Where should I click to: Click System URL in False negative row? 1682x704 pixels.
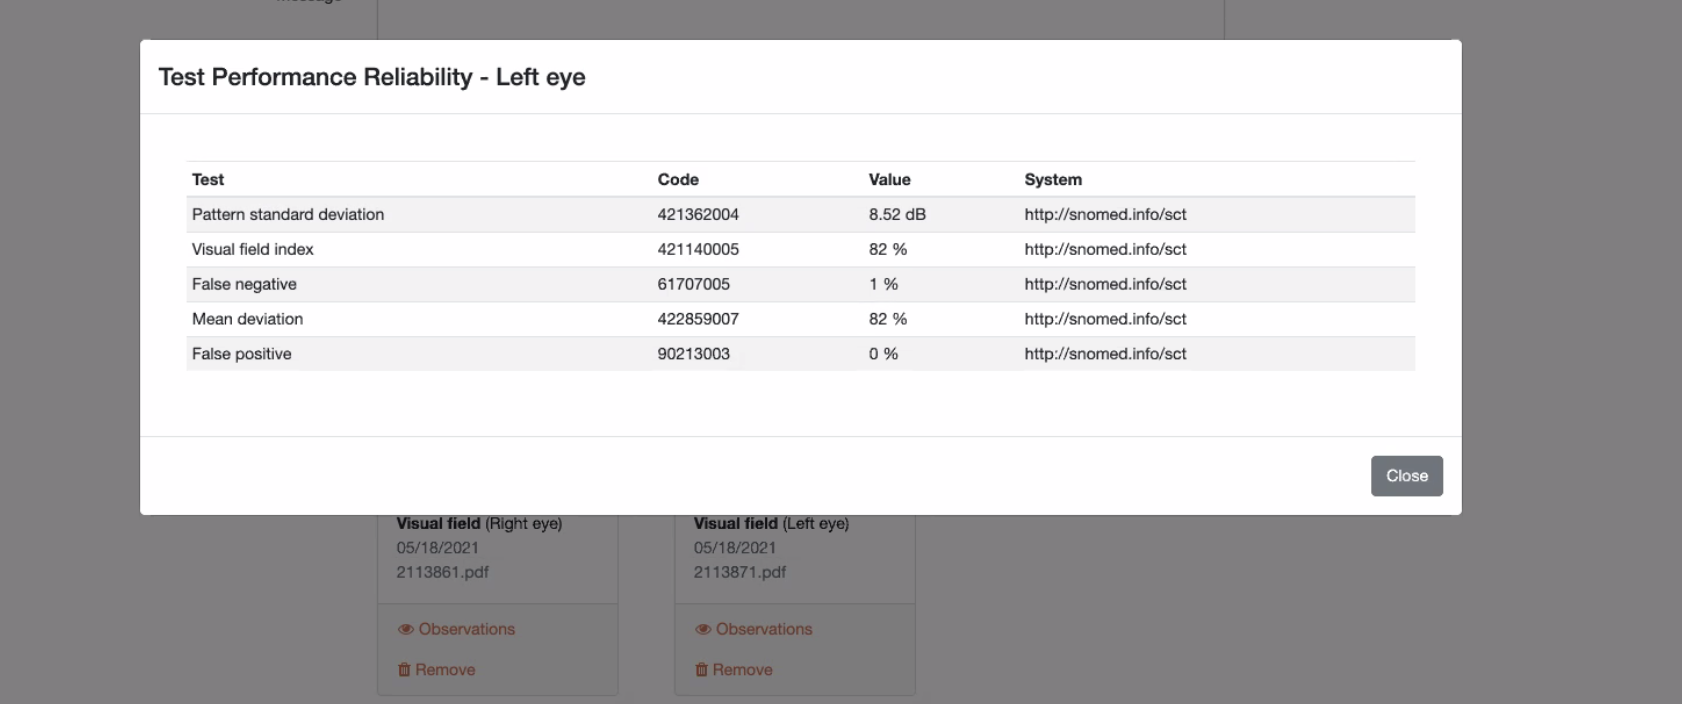click(x=1105, y=284)
